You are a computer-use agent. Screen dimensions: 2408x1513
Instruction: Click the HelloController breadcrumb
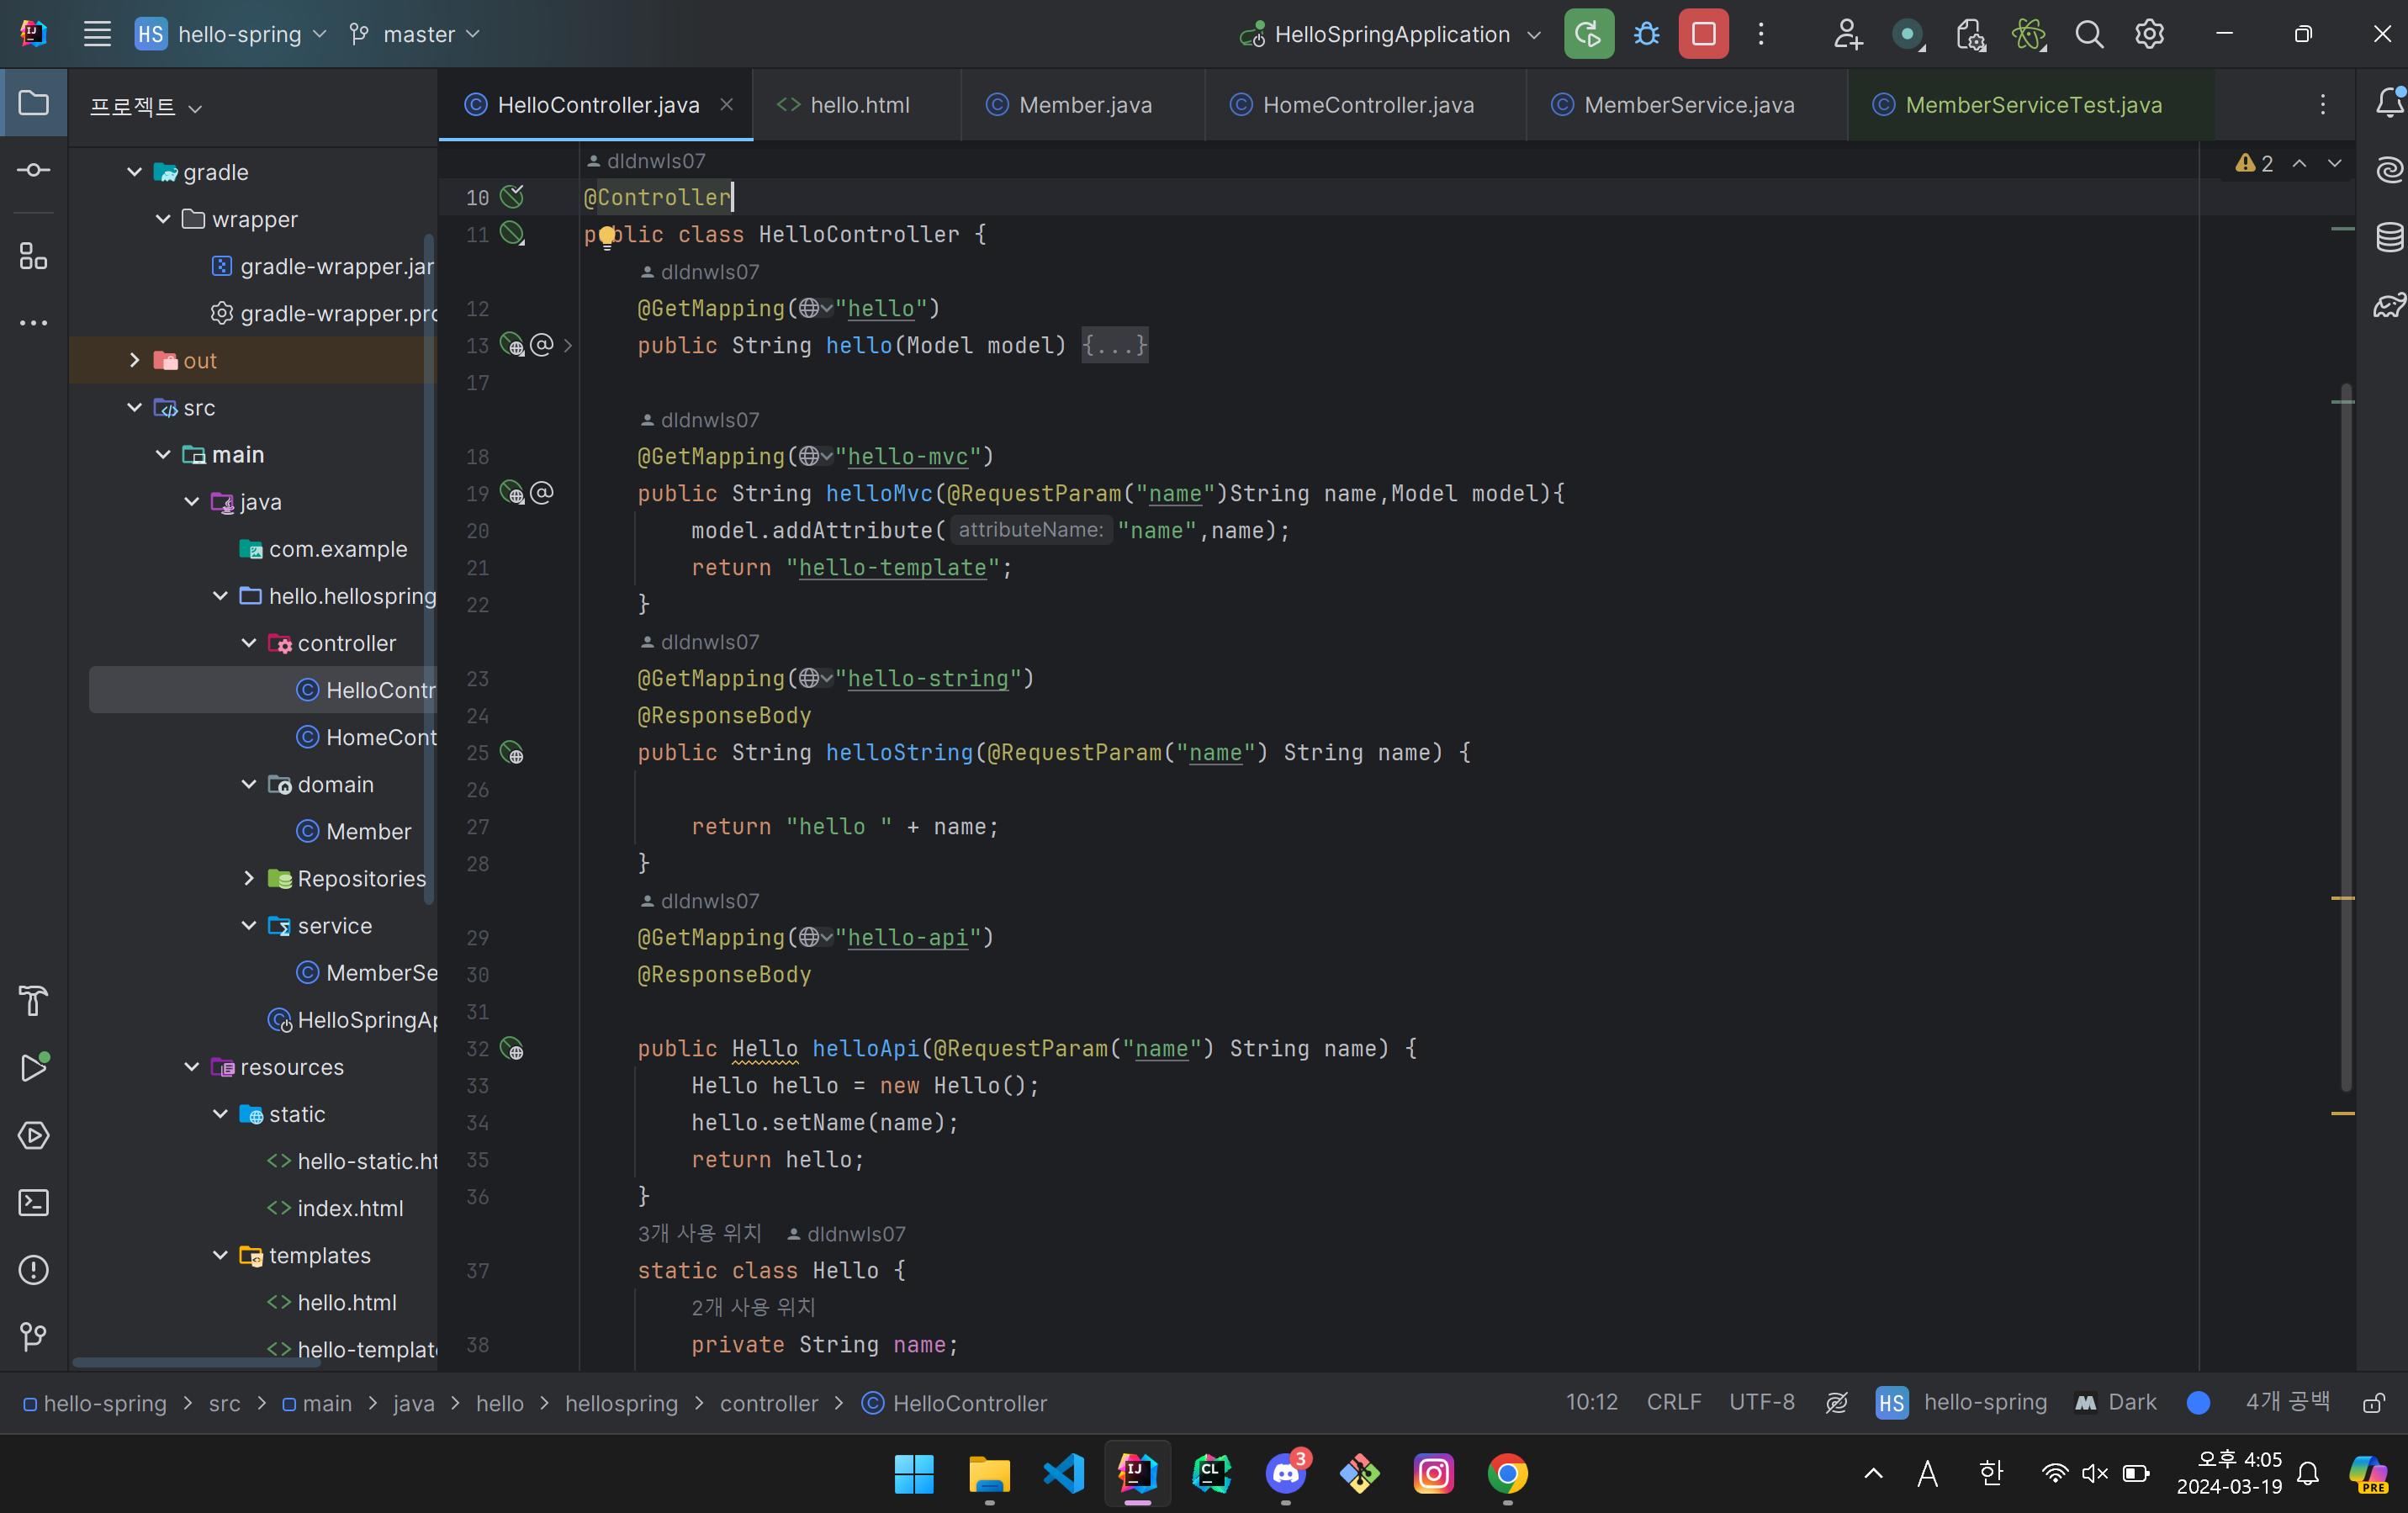pos(955,1403)
